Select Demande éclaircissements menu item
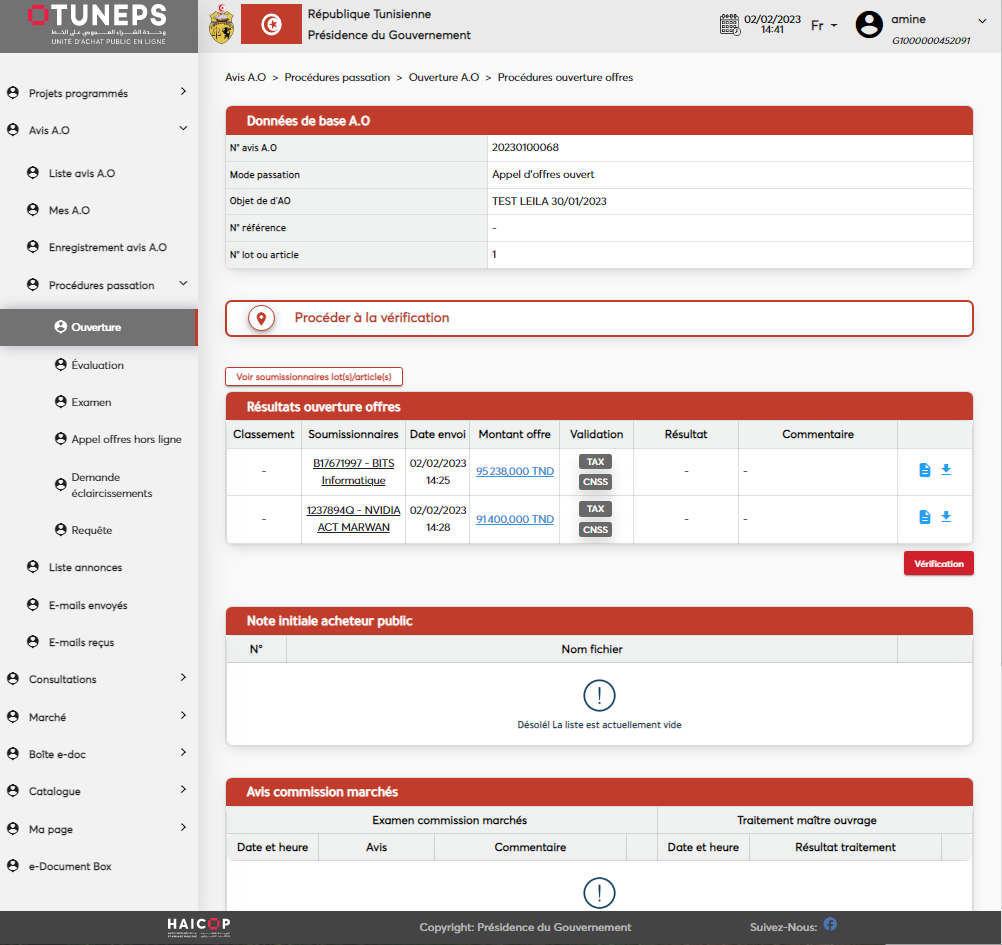 pyautogui.click(x=111, y=485)
